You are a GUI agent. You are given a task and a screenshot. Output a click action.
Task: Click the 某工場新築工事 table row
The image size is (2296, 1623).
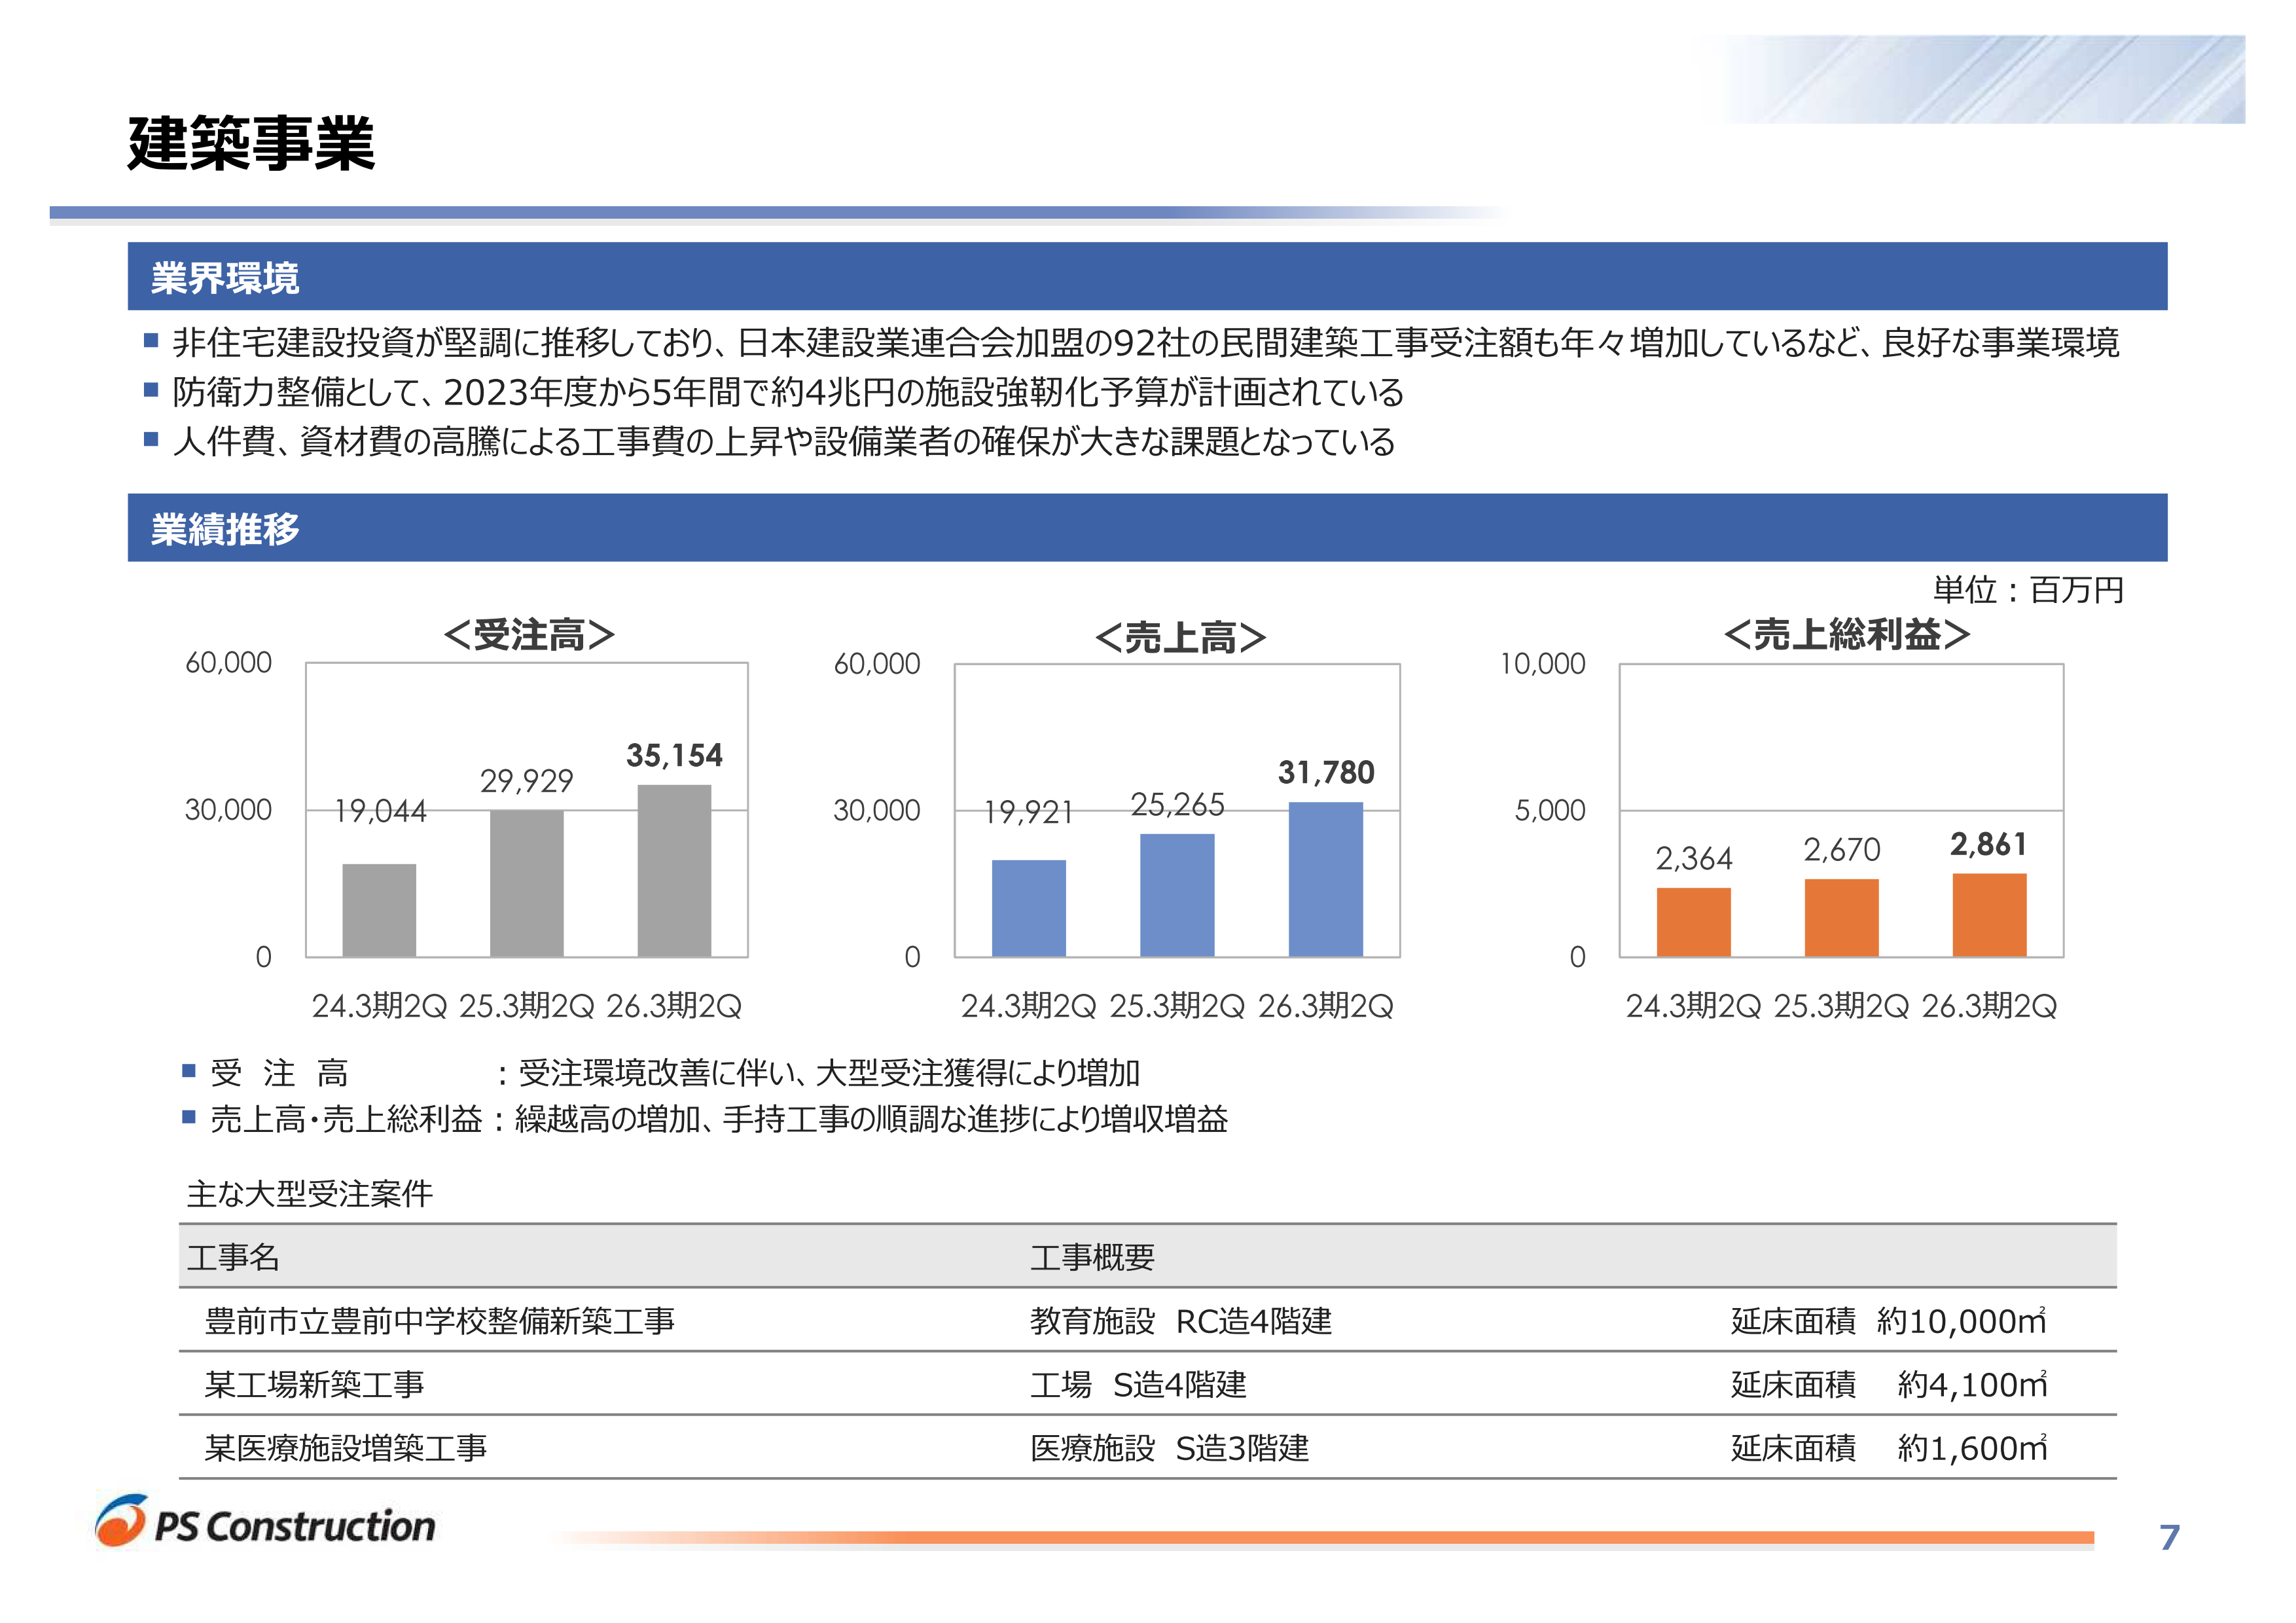point(315,1384)
